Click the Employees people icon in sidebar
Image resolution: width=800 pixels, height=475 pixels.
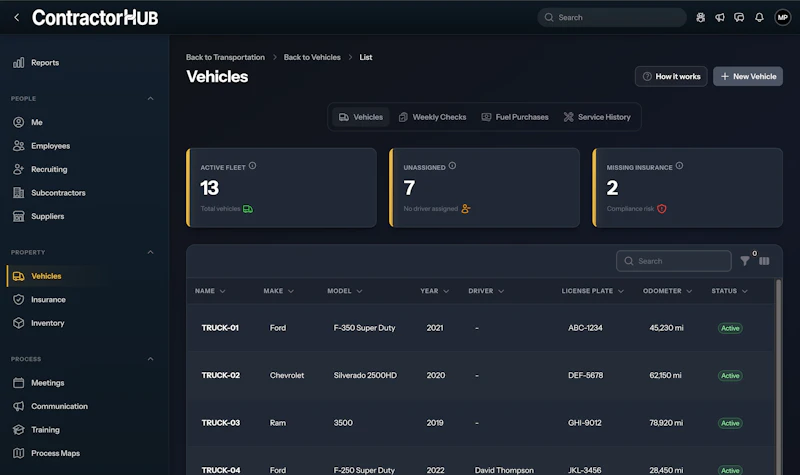click(x=18, y=146)
